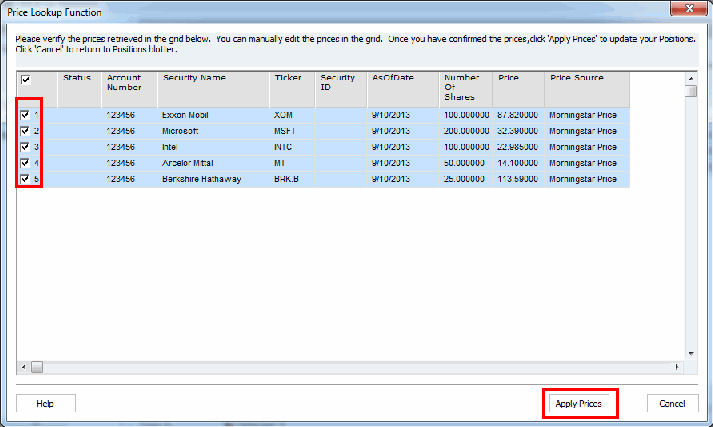Click the Microsoft number of shares cell
Image resolution: width=713 pixels, height=427 pixels.
tap(465, 131)
